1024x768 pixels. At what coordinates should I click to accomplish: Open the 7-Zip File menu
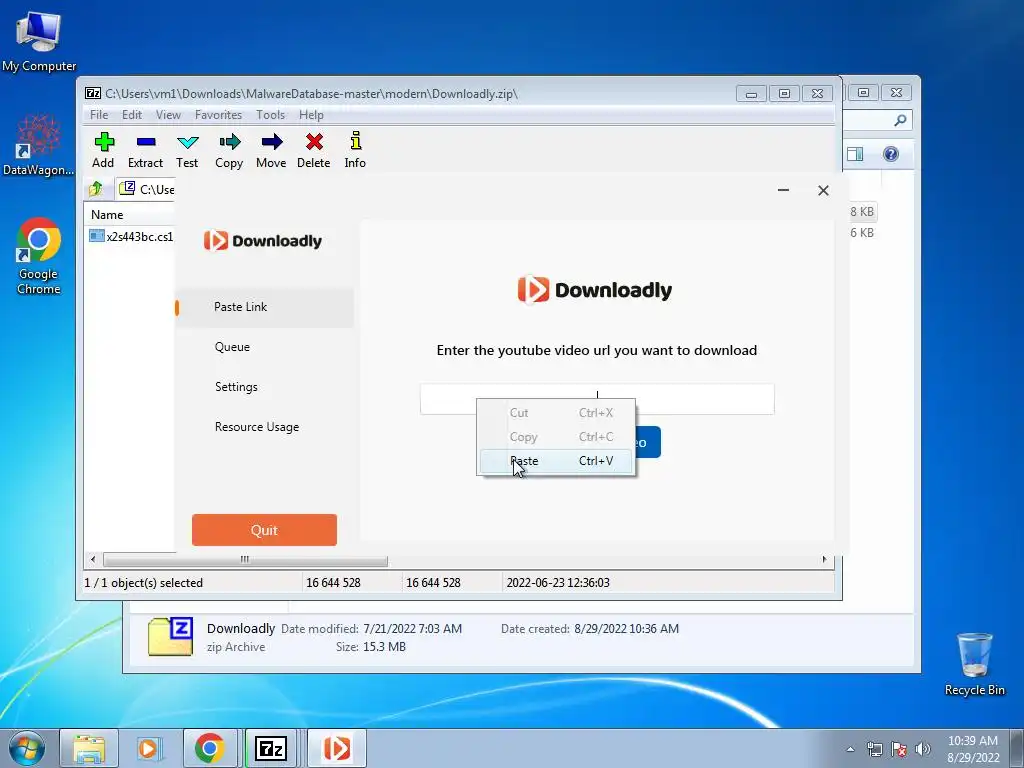click(99, 115)
